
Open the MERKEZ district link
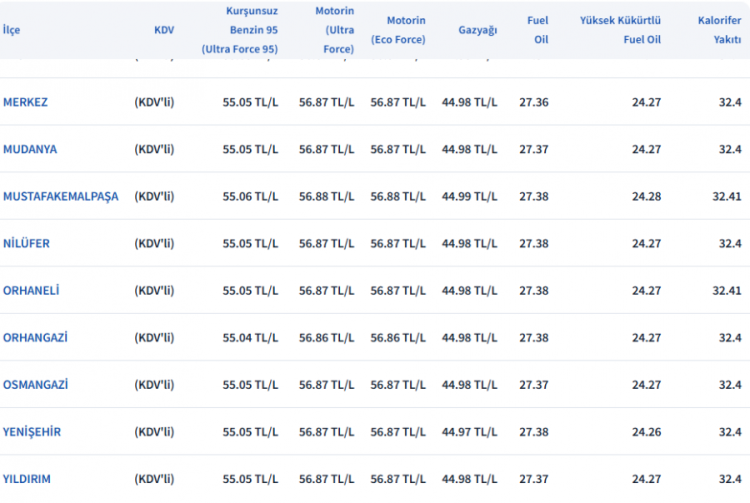click(x=26, y=102)
